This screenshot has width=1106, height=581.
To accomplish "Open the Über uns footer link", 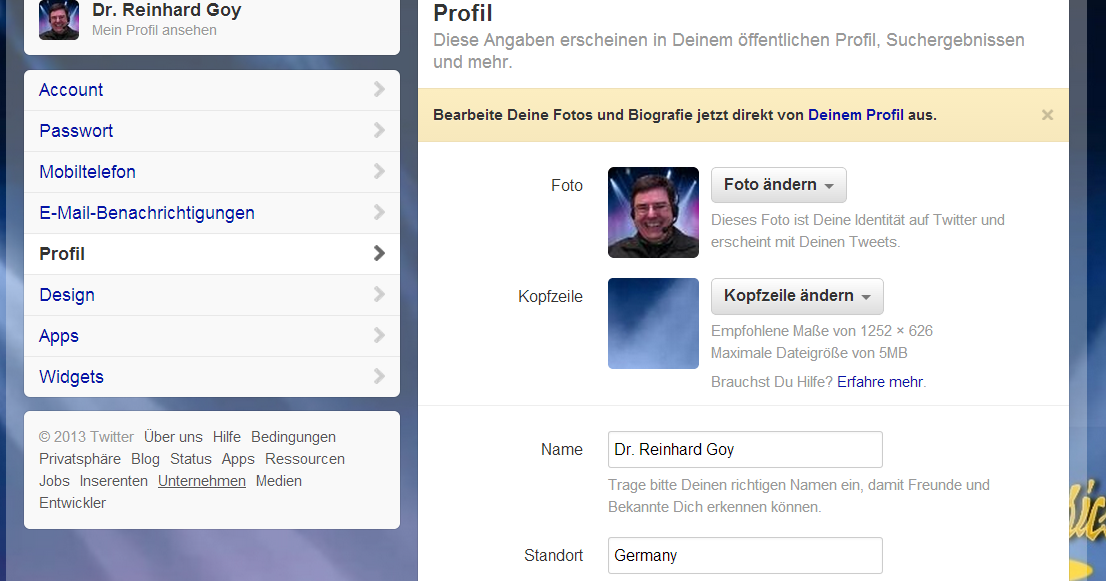I will (x=173, y=437).
